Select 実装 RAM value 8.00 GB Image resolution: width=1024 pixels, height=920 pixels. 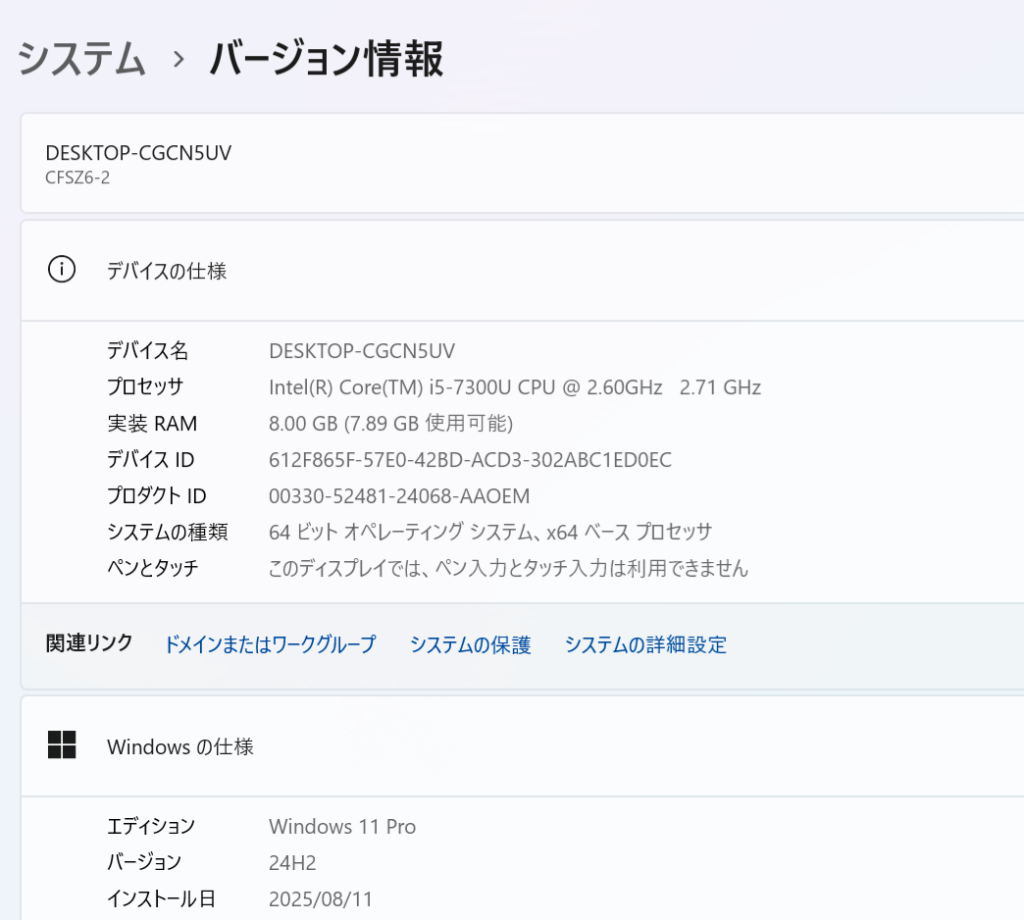(x=391, y=423)
